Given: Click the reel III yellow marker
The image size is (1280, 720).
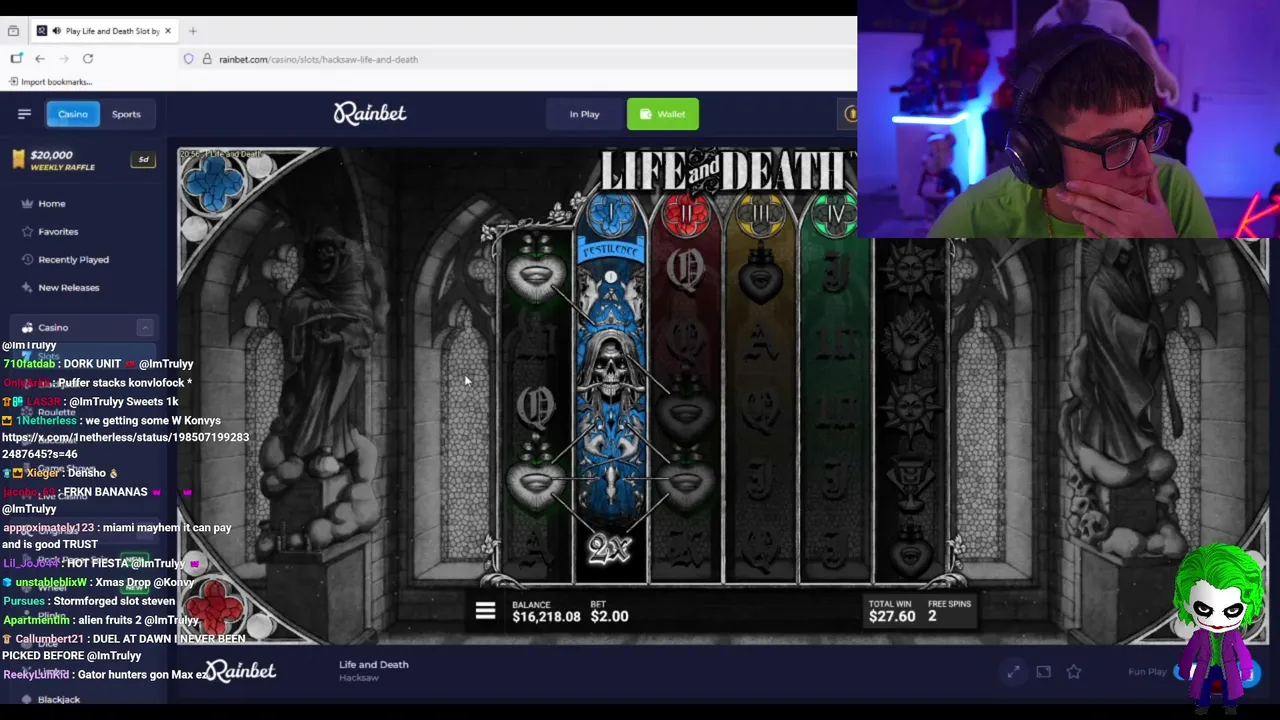Looking at the screenshot, I should pyautogui.click(x=761, y=215).
